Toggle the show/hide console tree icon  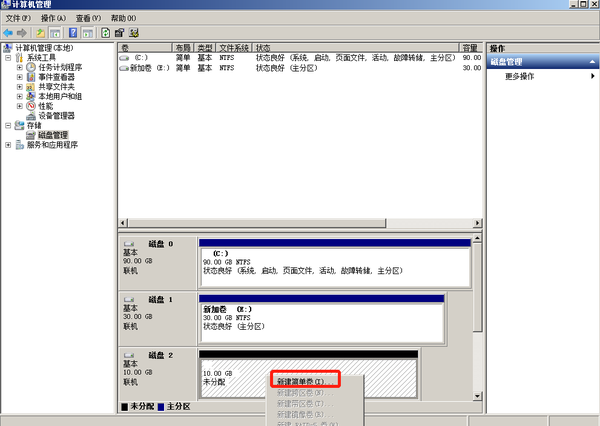pyautogui.click(x=55, y=33)
